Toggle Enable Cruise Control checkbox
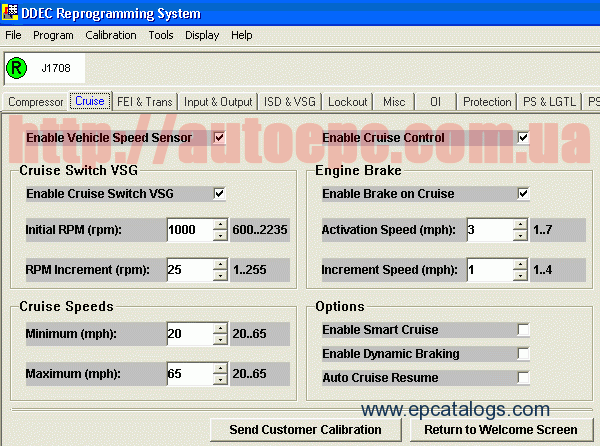This screenshot has width=600, height=446. click(523, 137)
